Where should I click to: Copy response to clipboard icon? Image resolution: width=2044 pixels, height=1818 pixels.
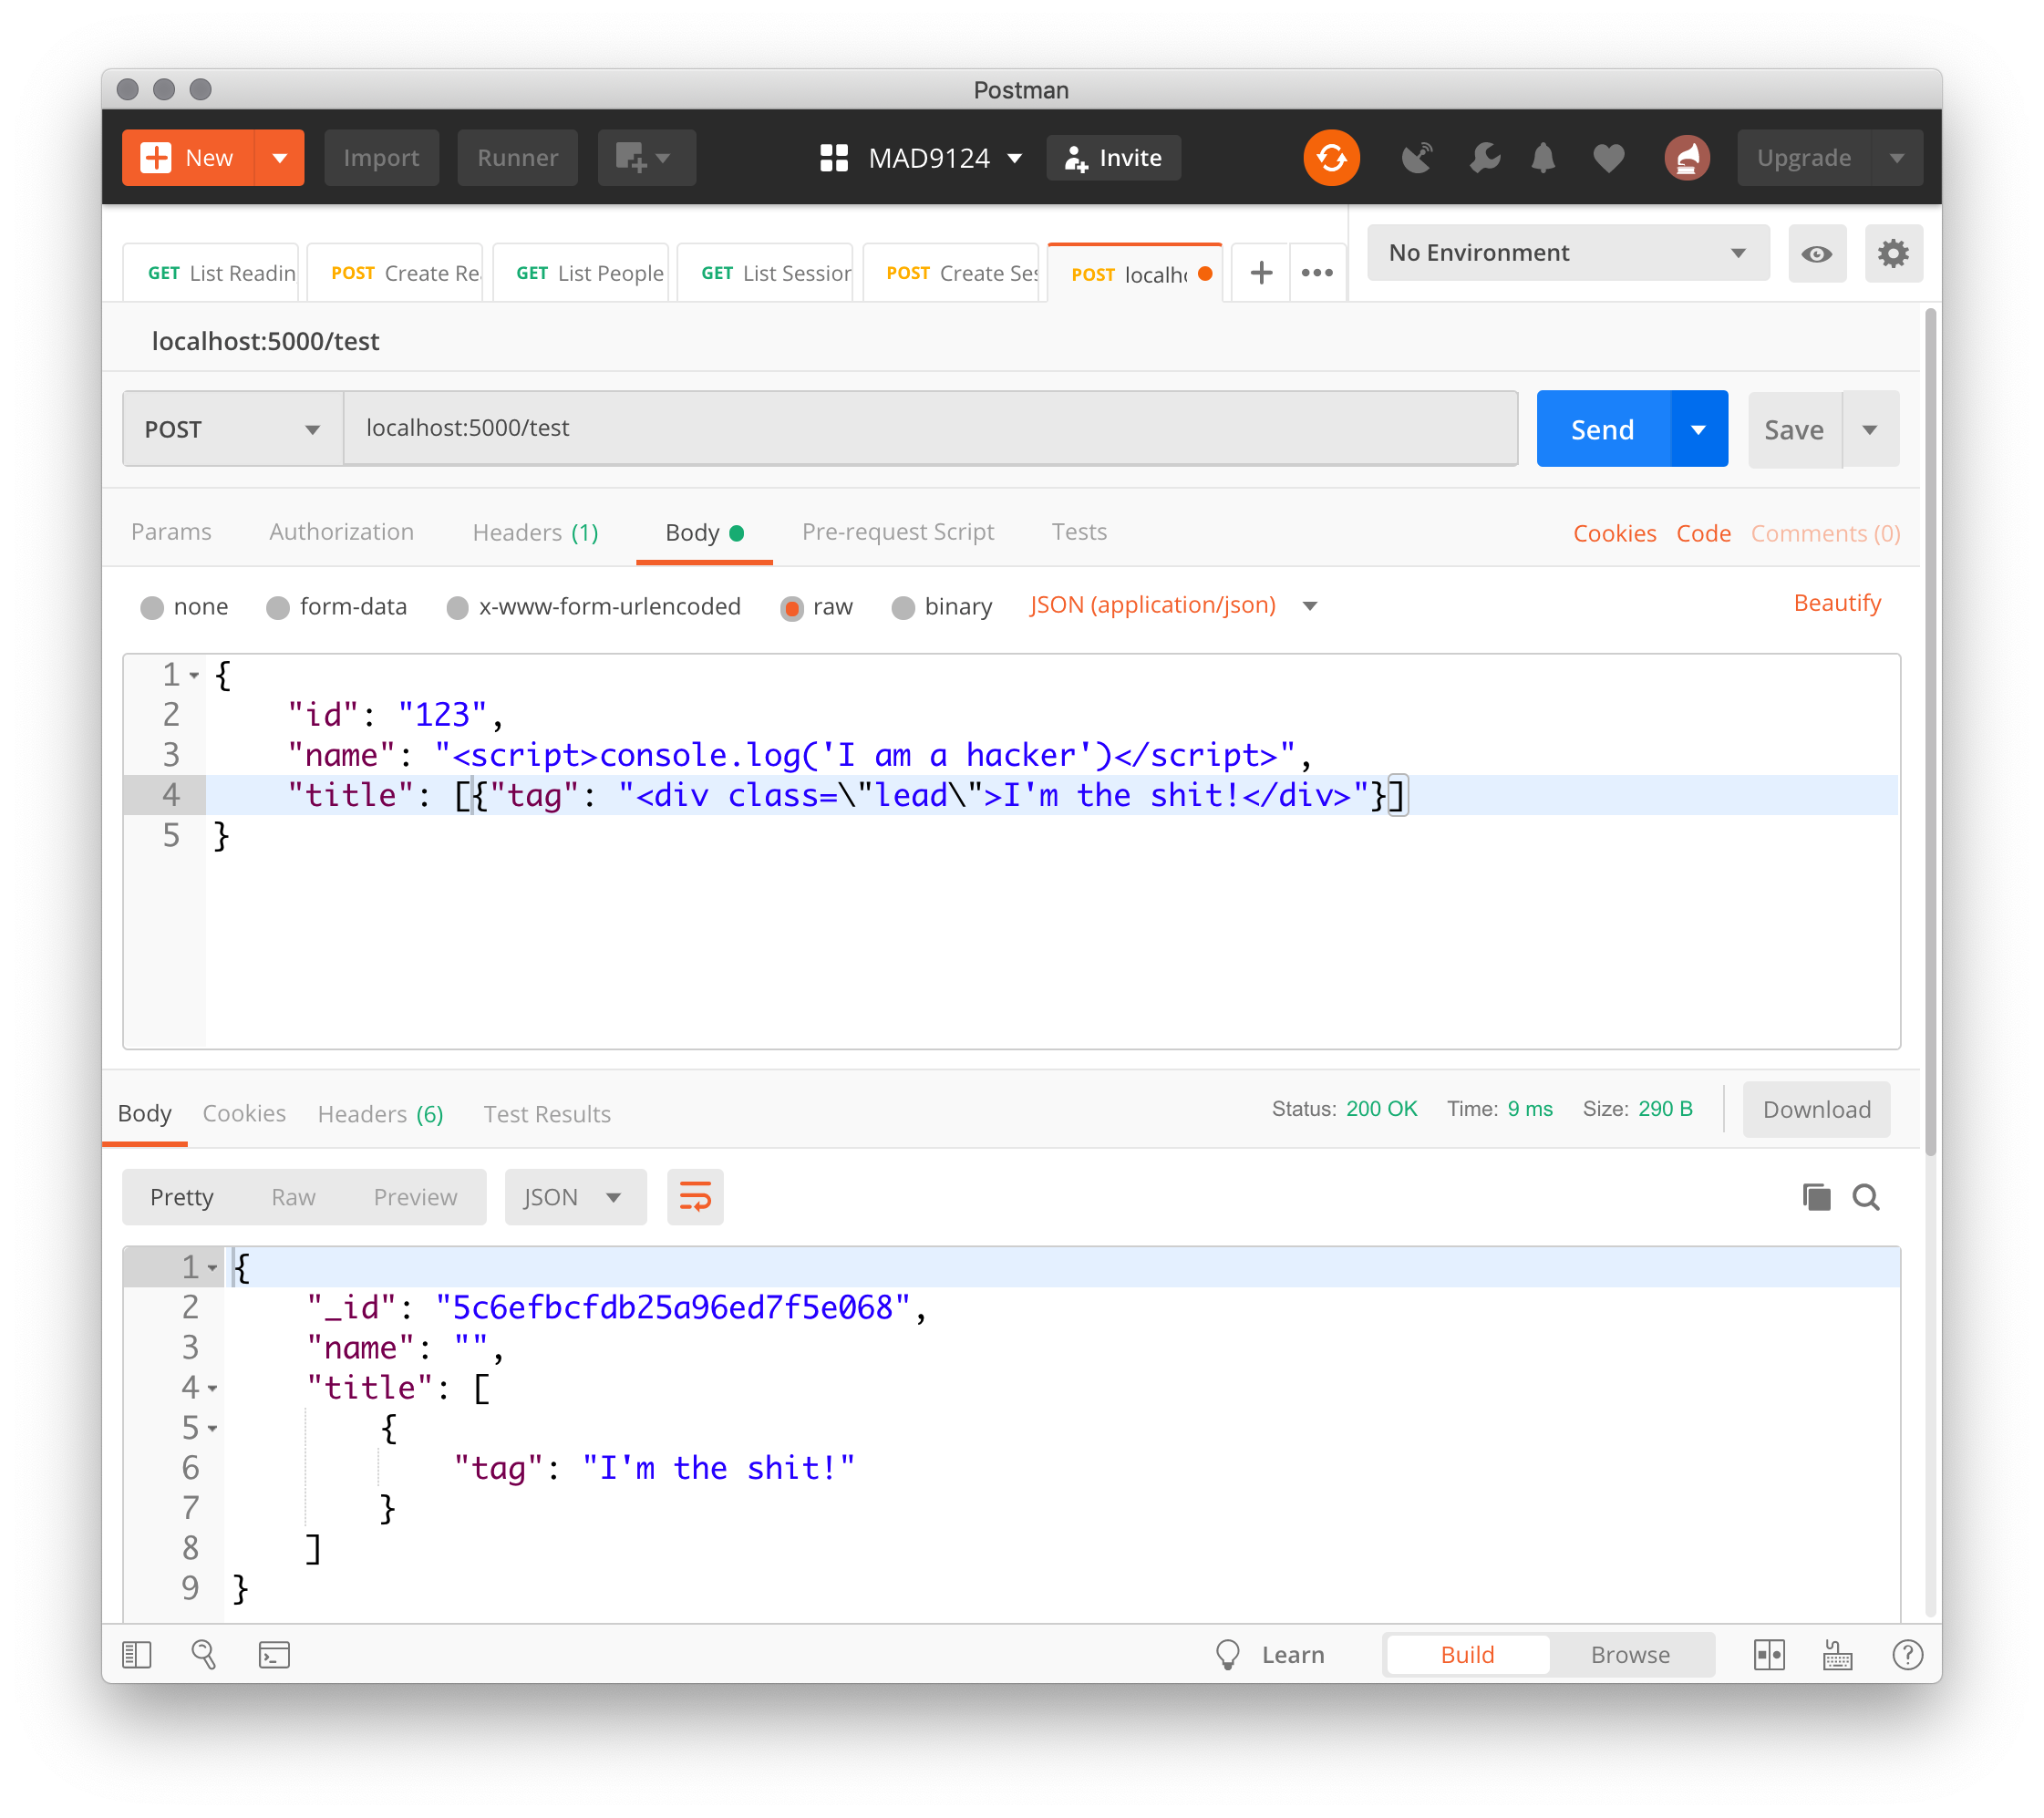[1816, 1197]
